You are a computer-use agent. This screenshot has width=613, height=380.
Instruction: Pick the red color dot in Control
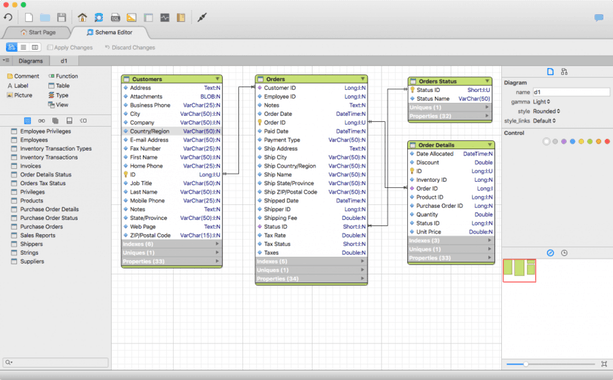point(607,142)
